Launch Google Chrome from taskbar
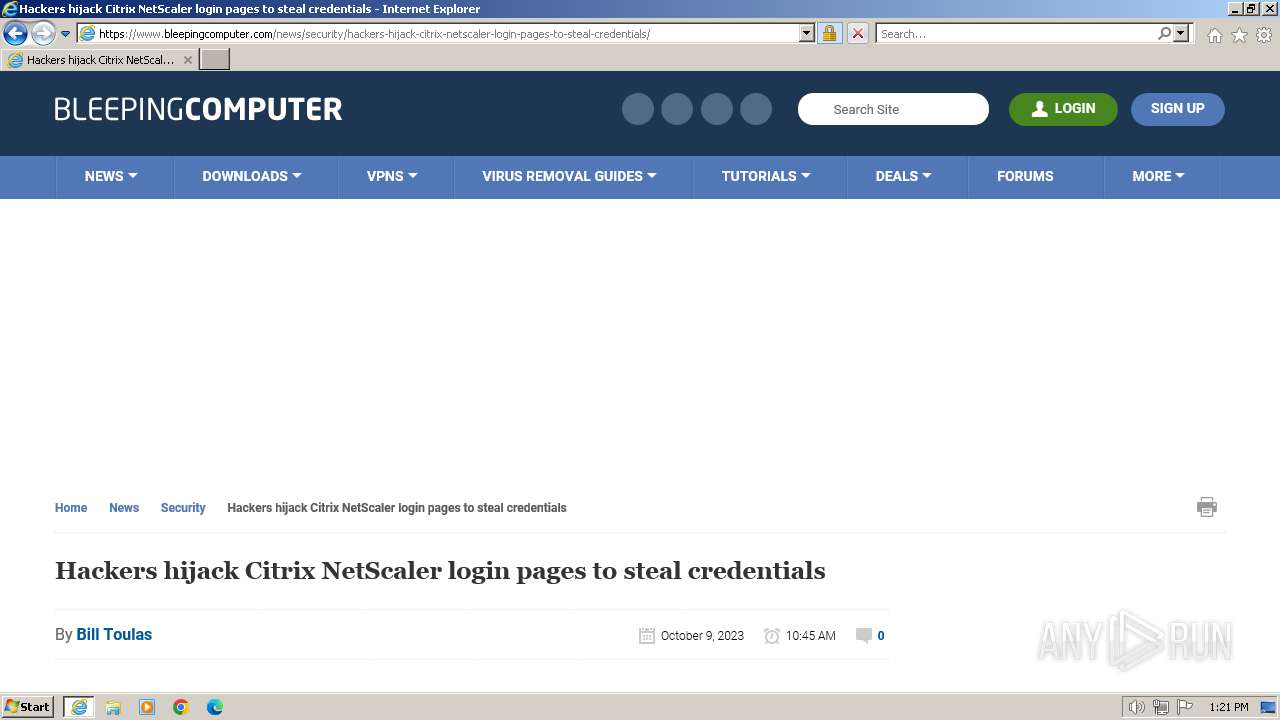1280x720 pixels. click(181, 707)
